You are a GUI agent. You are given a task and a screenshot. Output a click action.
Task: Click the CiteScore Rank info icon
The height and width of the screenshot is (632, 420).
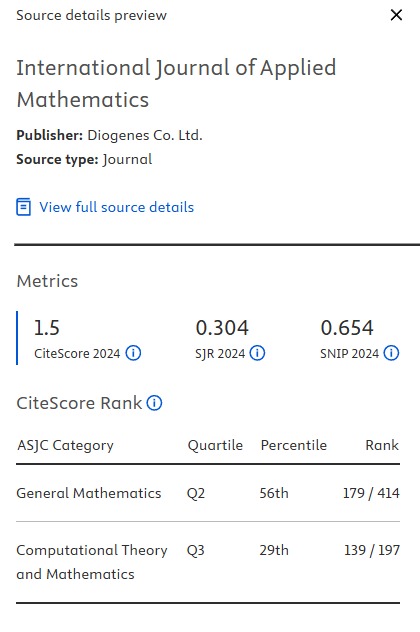coord(154,403)
